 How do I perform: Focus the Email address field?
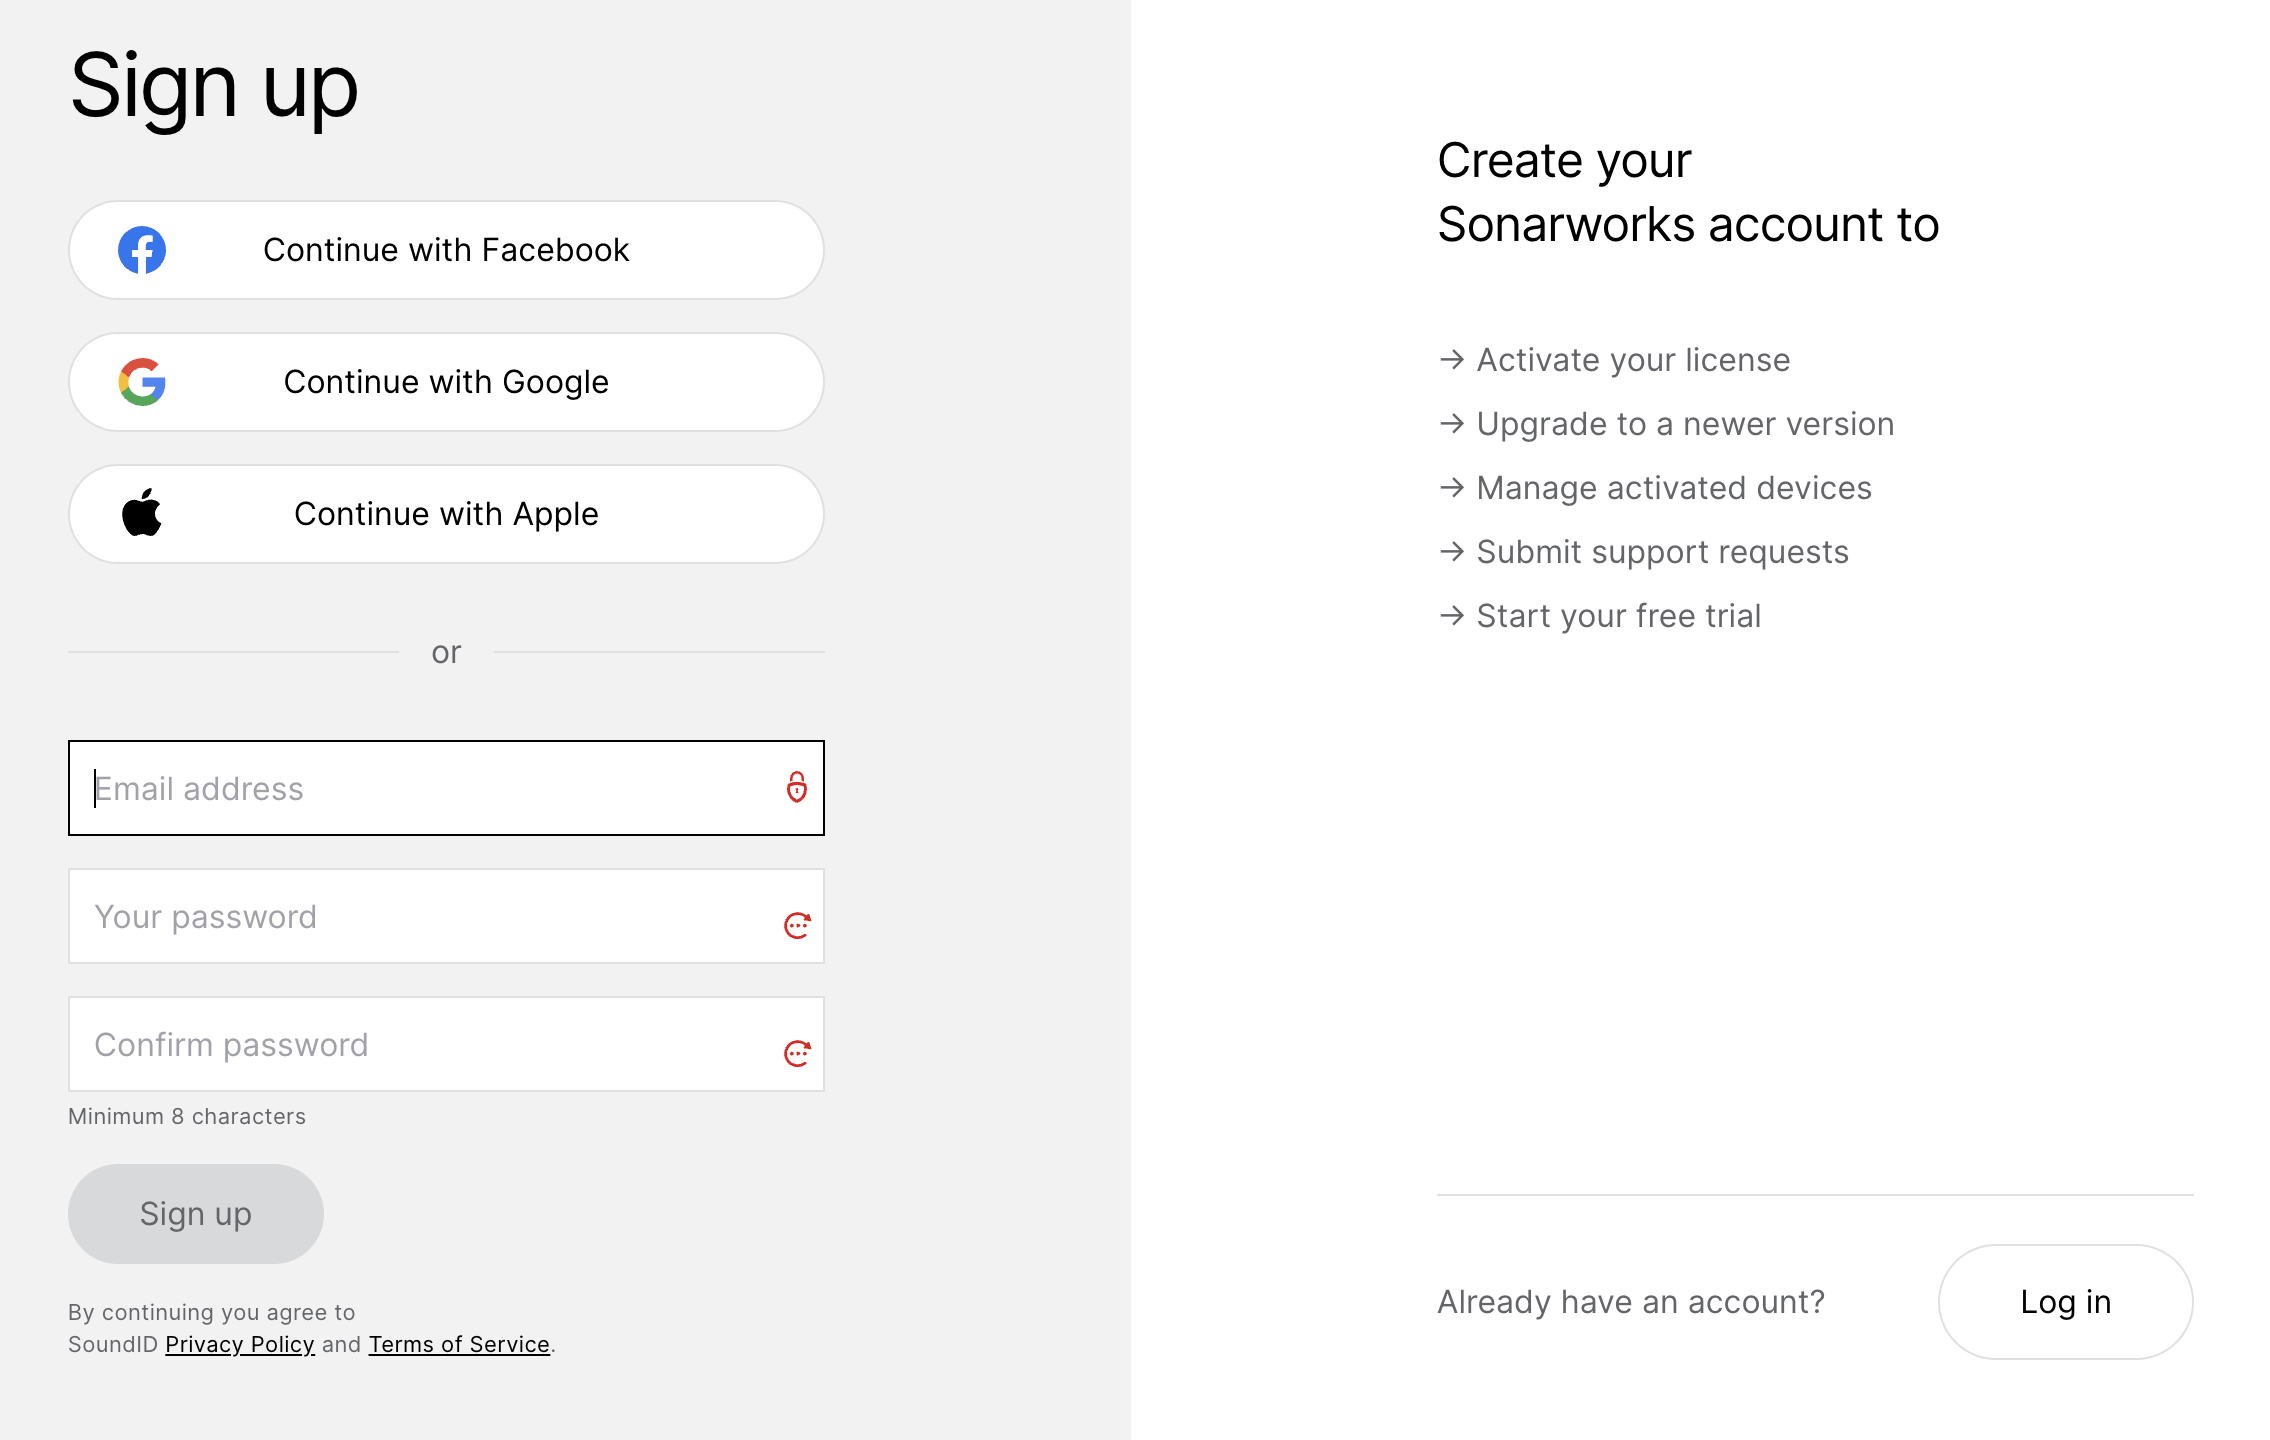[x=446, y=788]
